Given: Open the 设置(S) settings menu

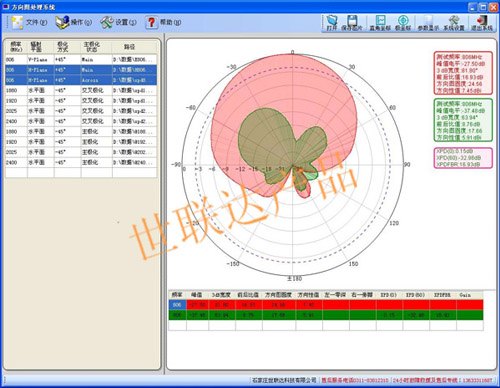Looking at the screenshot, I should 119,22.
